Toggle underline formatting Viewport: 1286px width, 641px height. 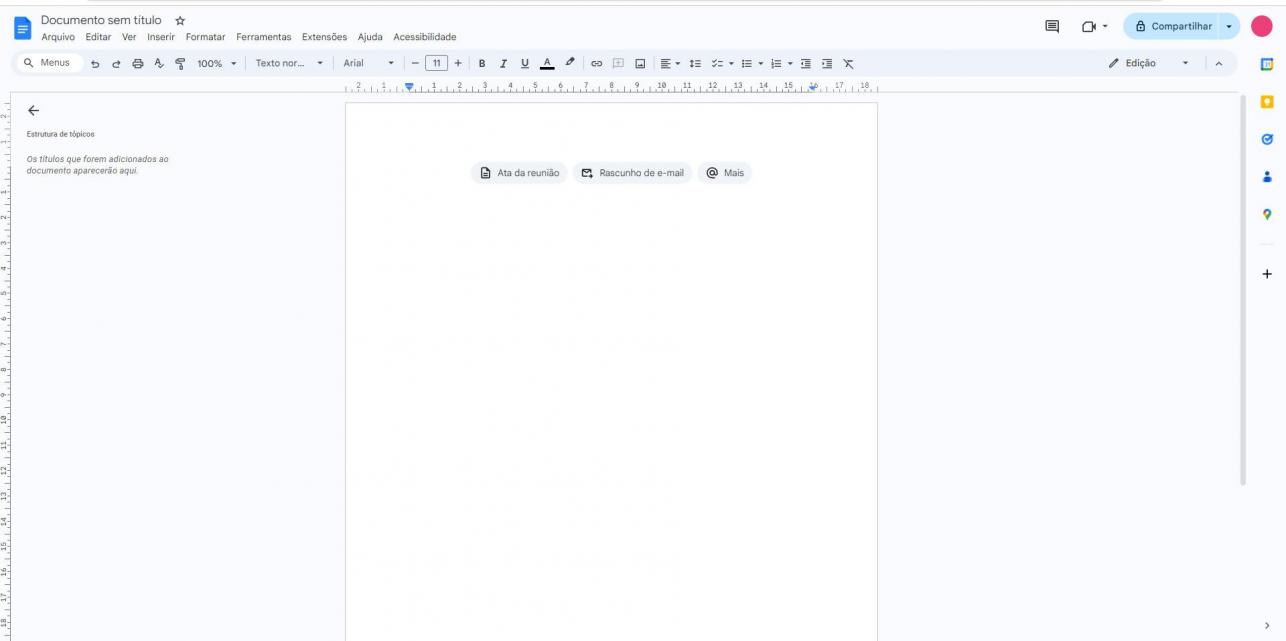pos(524,63)
